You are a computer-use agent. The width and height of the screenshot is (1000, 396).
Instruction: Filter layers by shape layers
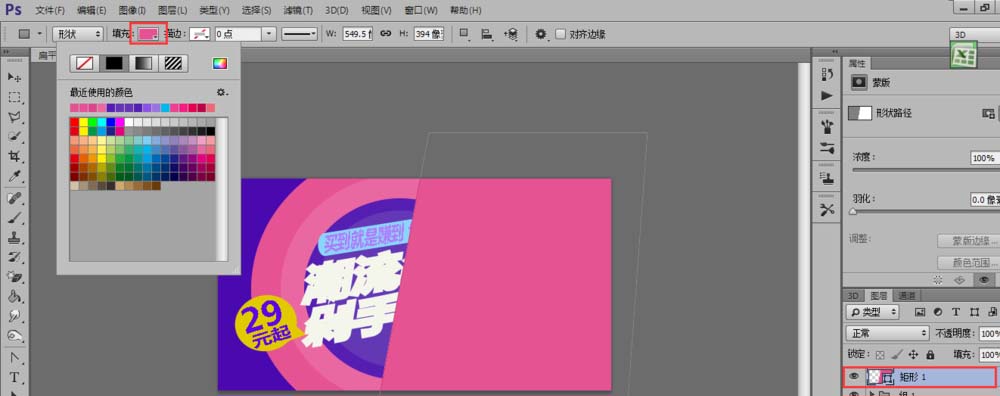[x=974, y=312]
